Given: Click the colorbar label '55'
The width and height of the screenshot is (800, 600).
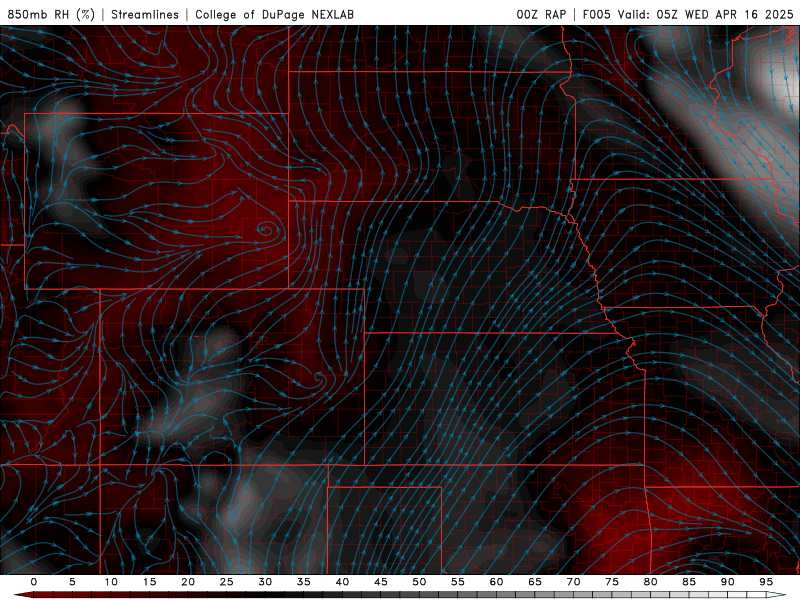Looking at the screenshot, I should 457,582.
